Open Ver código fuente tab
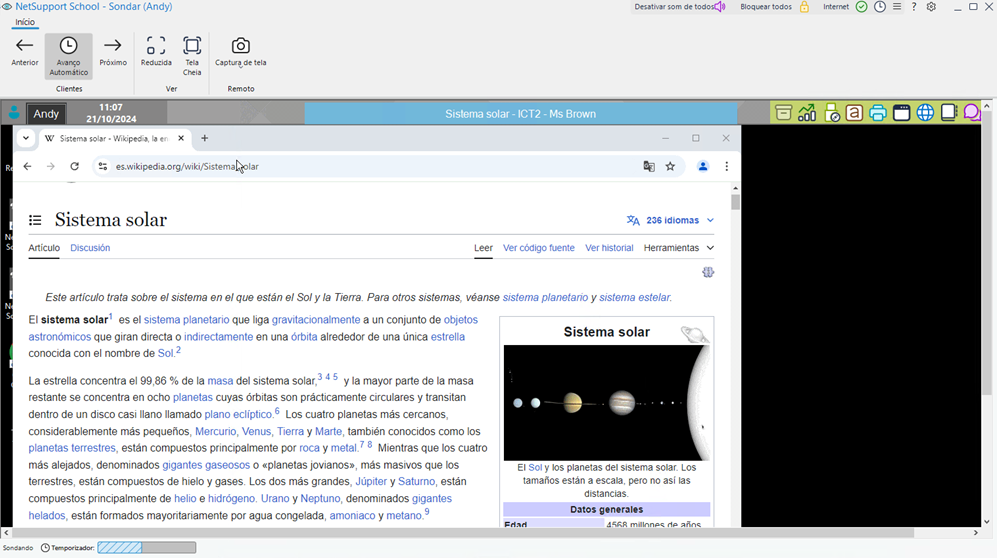Screen dimensions: 997x558 click(x=539, y=248)
